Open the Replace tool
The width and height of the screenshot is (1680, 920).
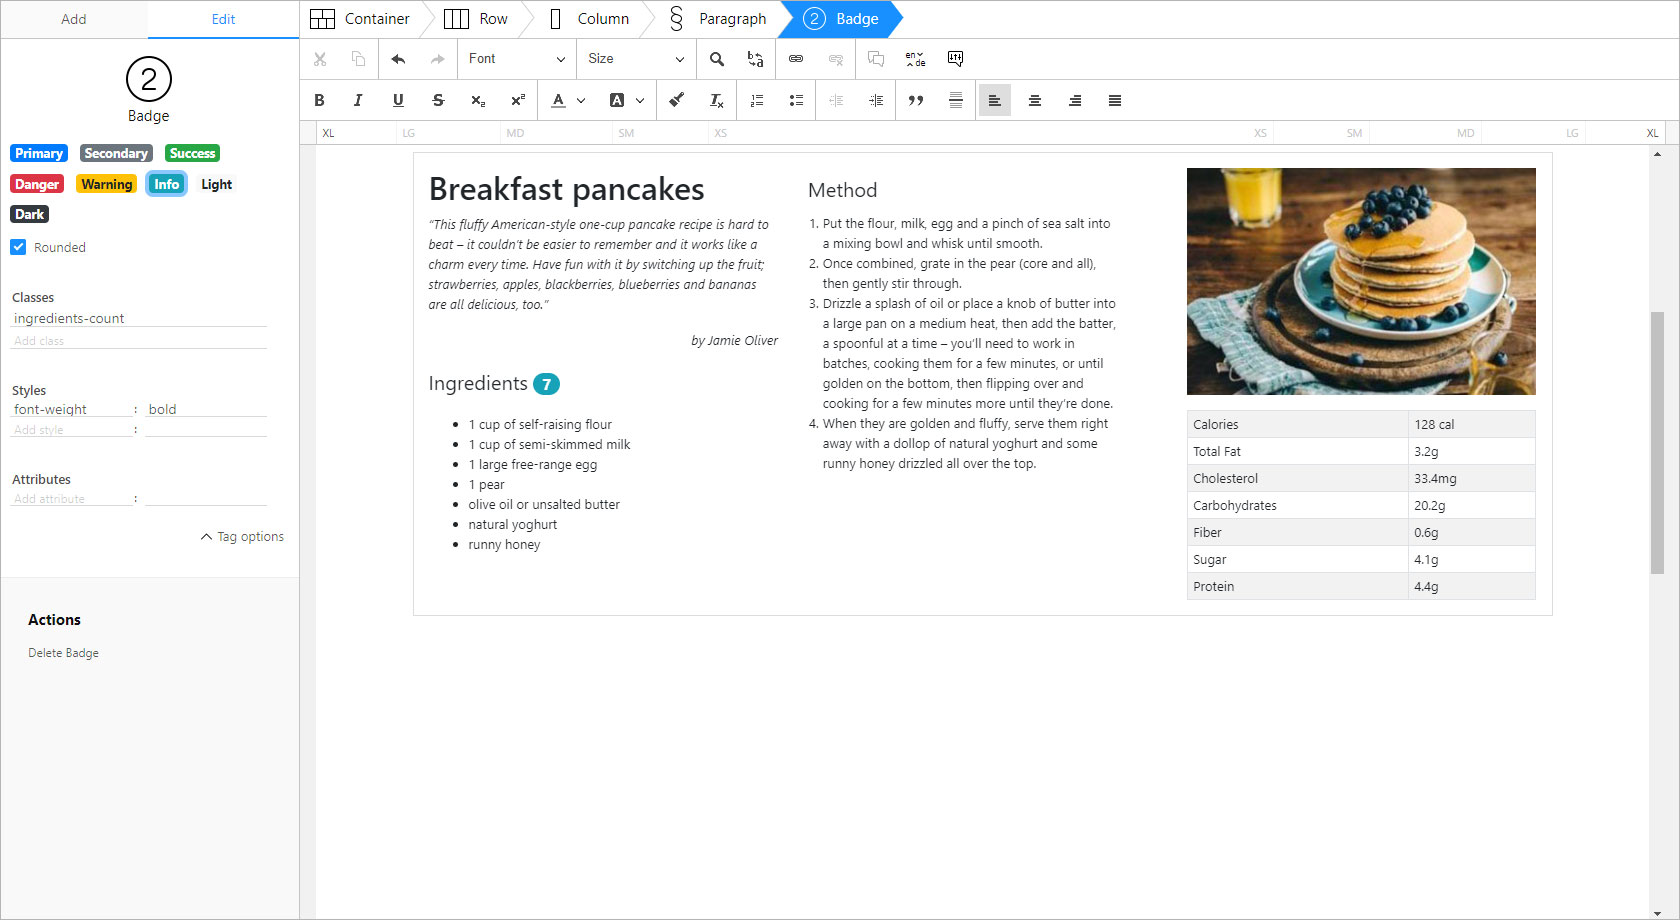[x=756, y=59]
